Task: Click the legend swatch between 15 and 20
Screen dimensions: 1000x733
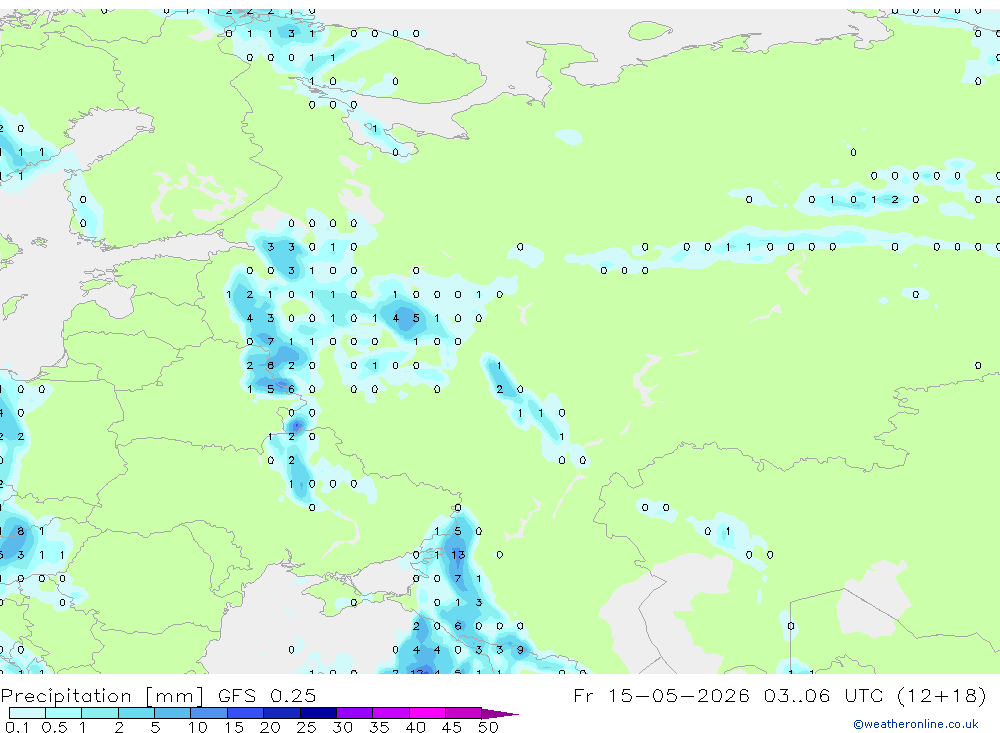Action: [246, 713]
